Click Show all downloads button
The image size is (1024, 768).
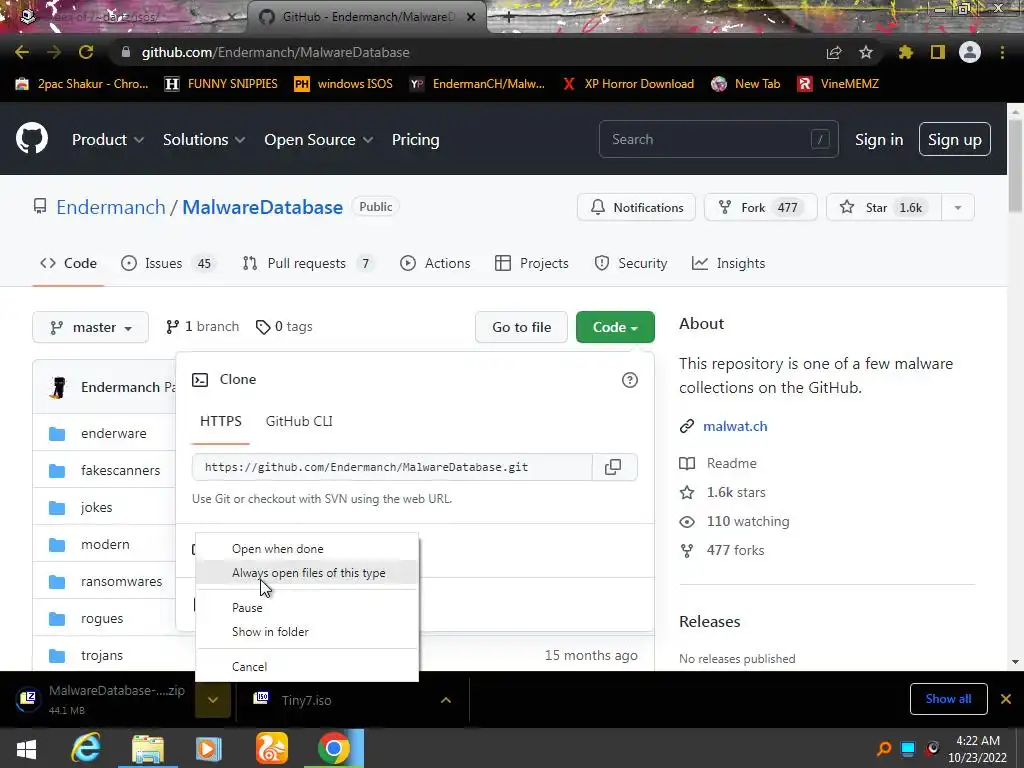coord(948,699)
